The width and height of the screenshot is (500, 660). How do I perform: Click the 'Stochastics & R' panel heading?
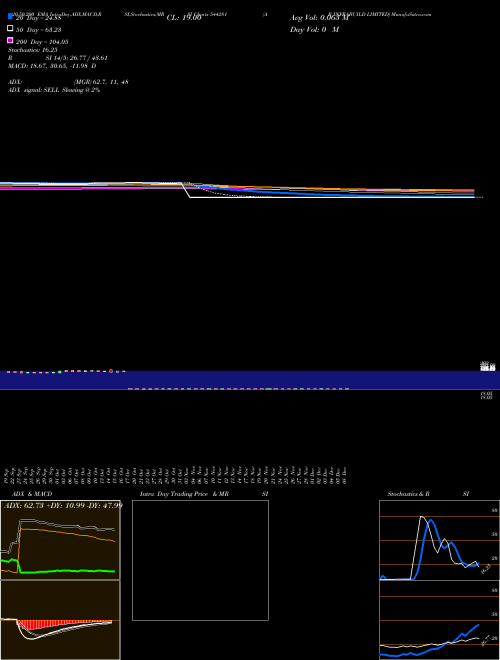coord(408,494)
